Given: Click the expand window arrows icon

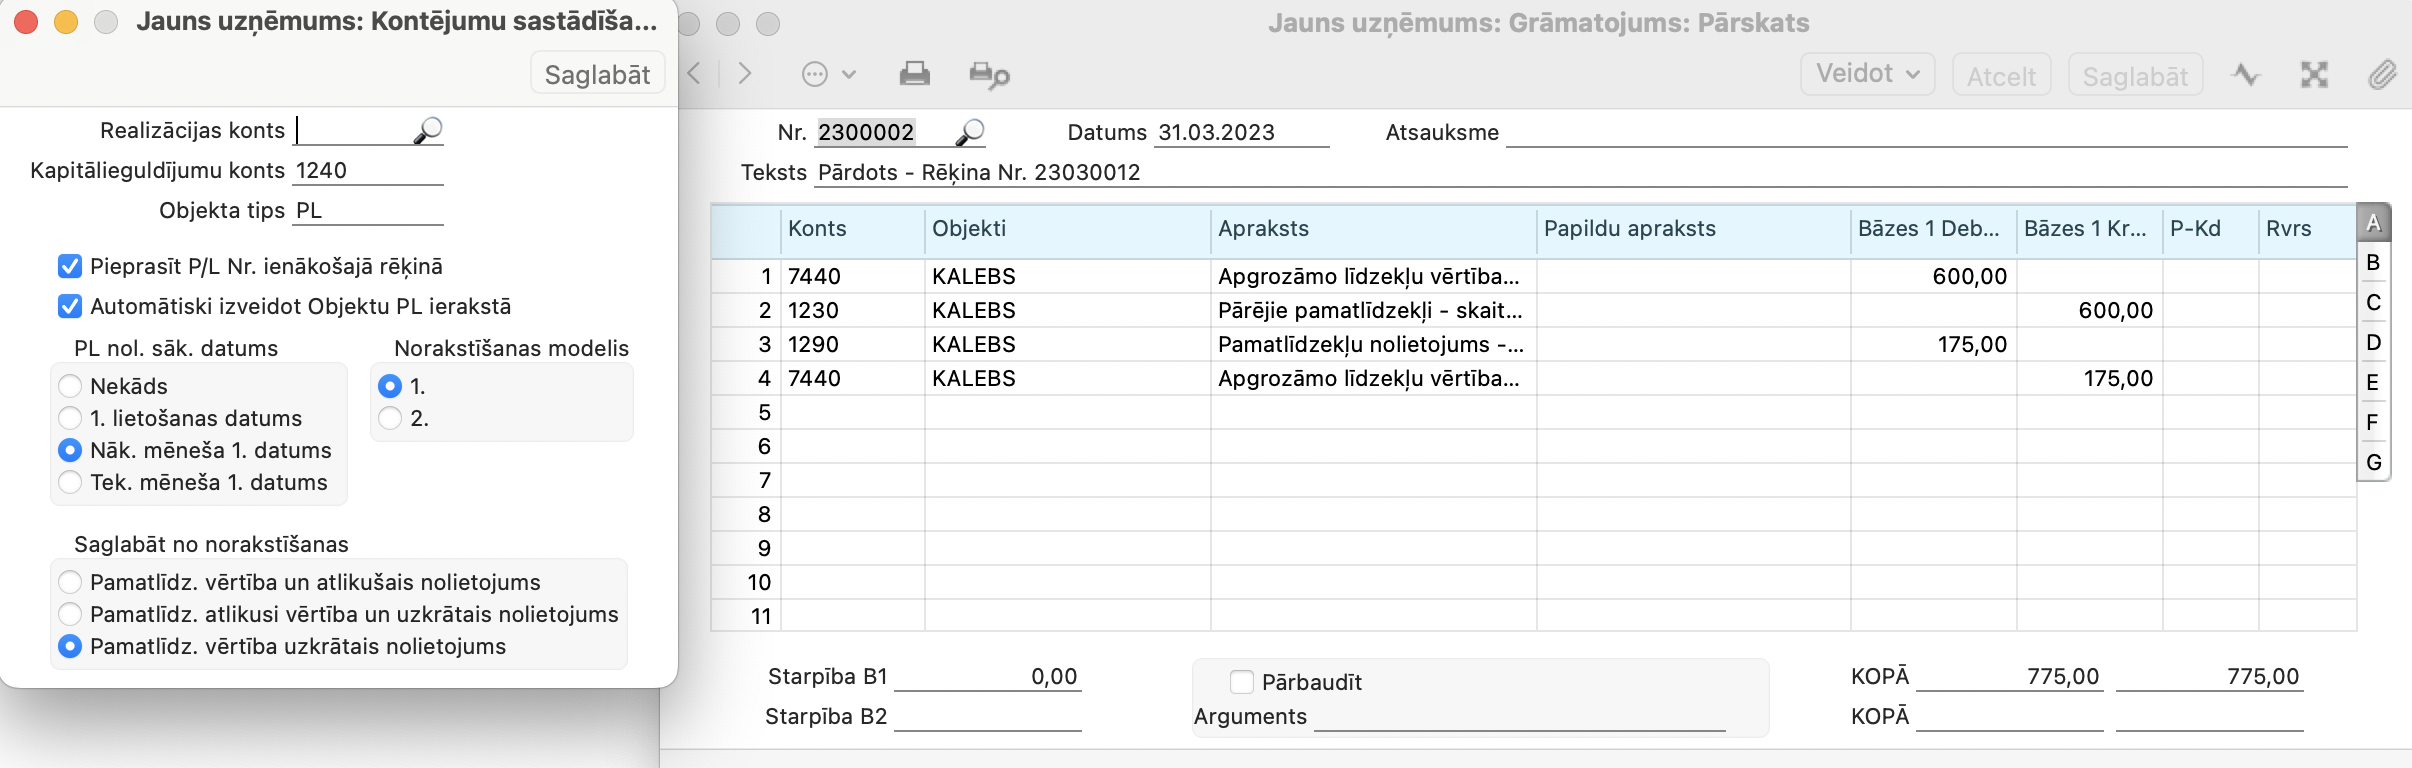Looking at the screenshot, I should tap(2314, 75).
